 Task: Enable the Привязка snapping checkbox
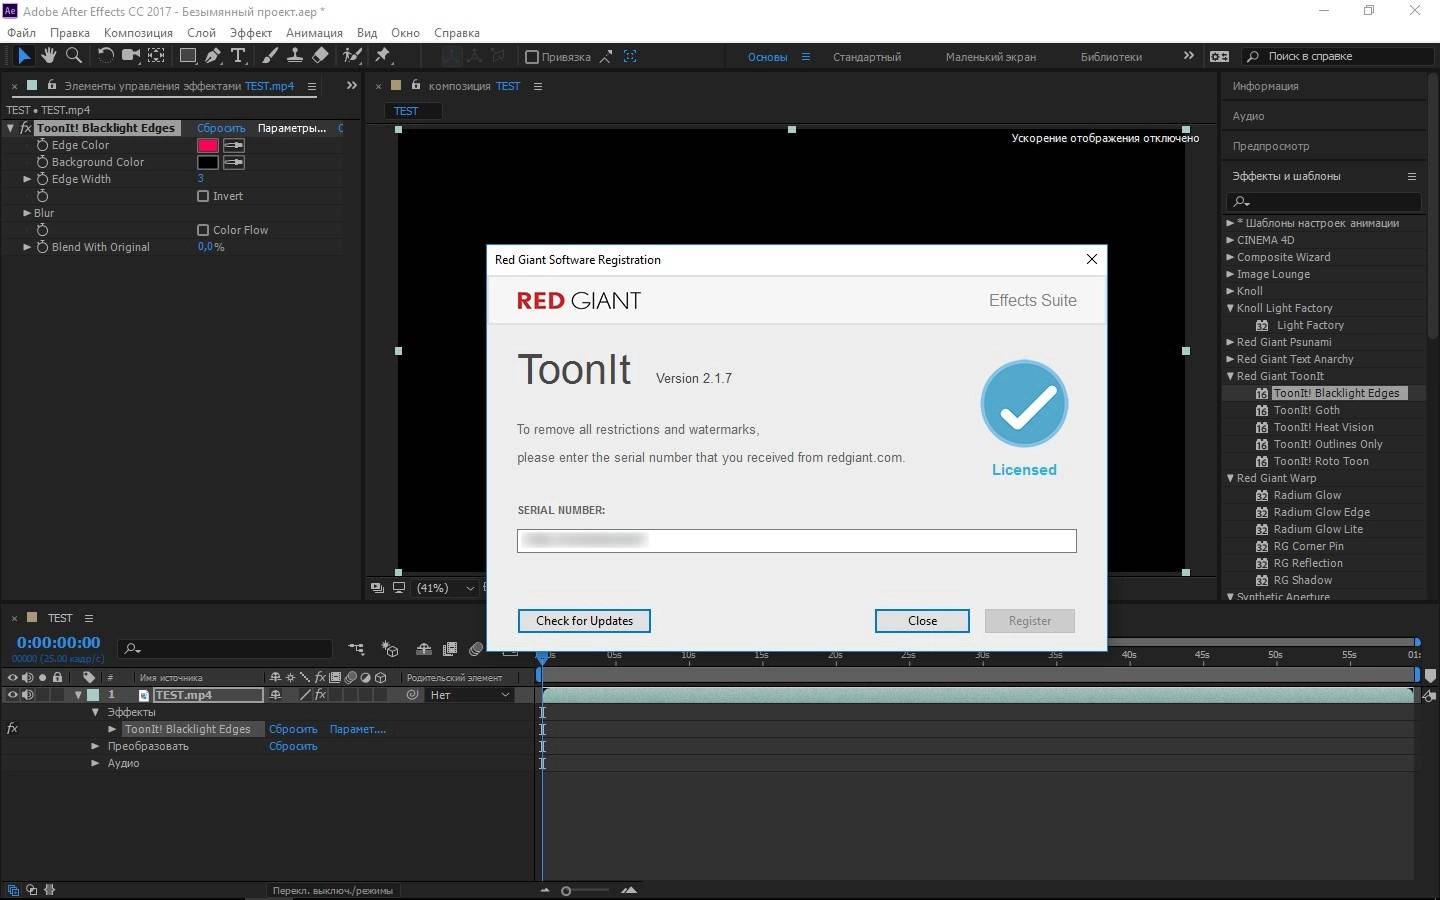(x=532, y=57)
